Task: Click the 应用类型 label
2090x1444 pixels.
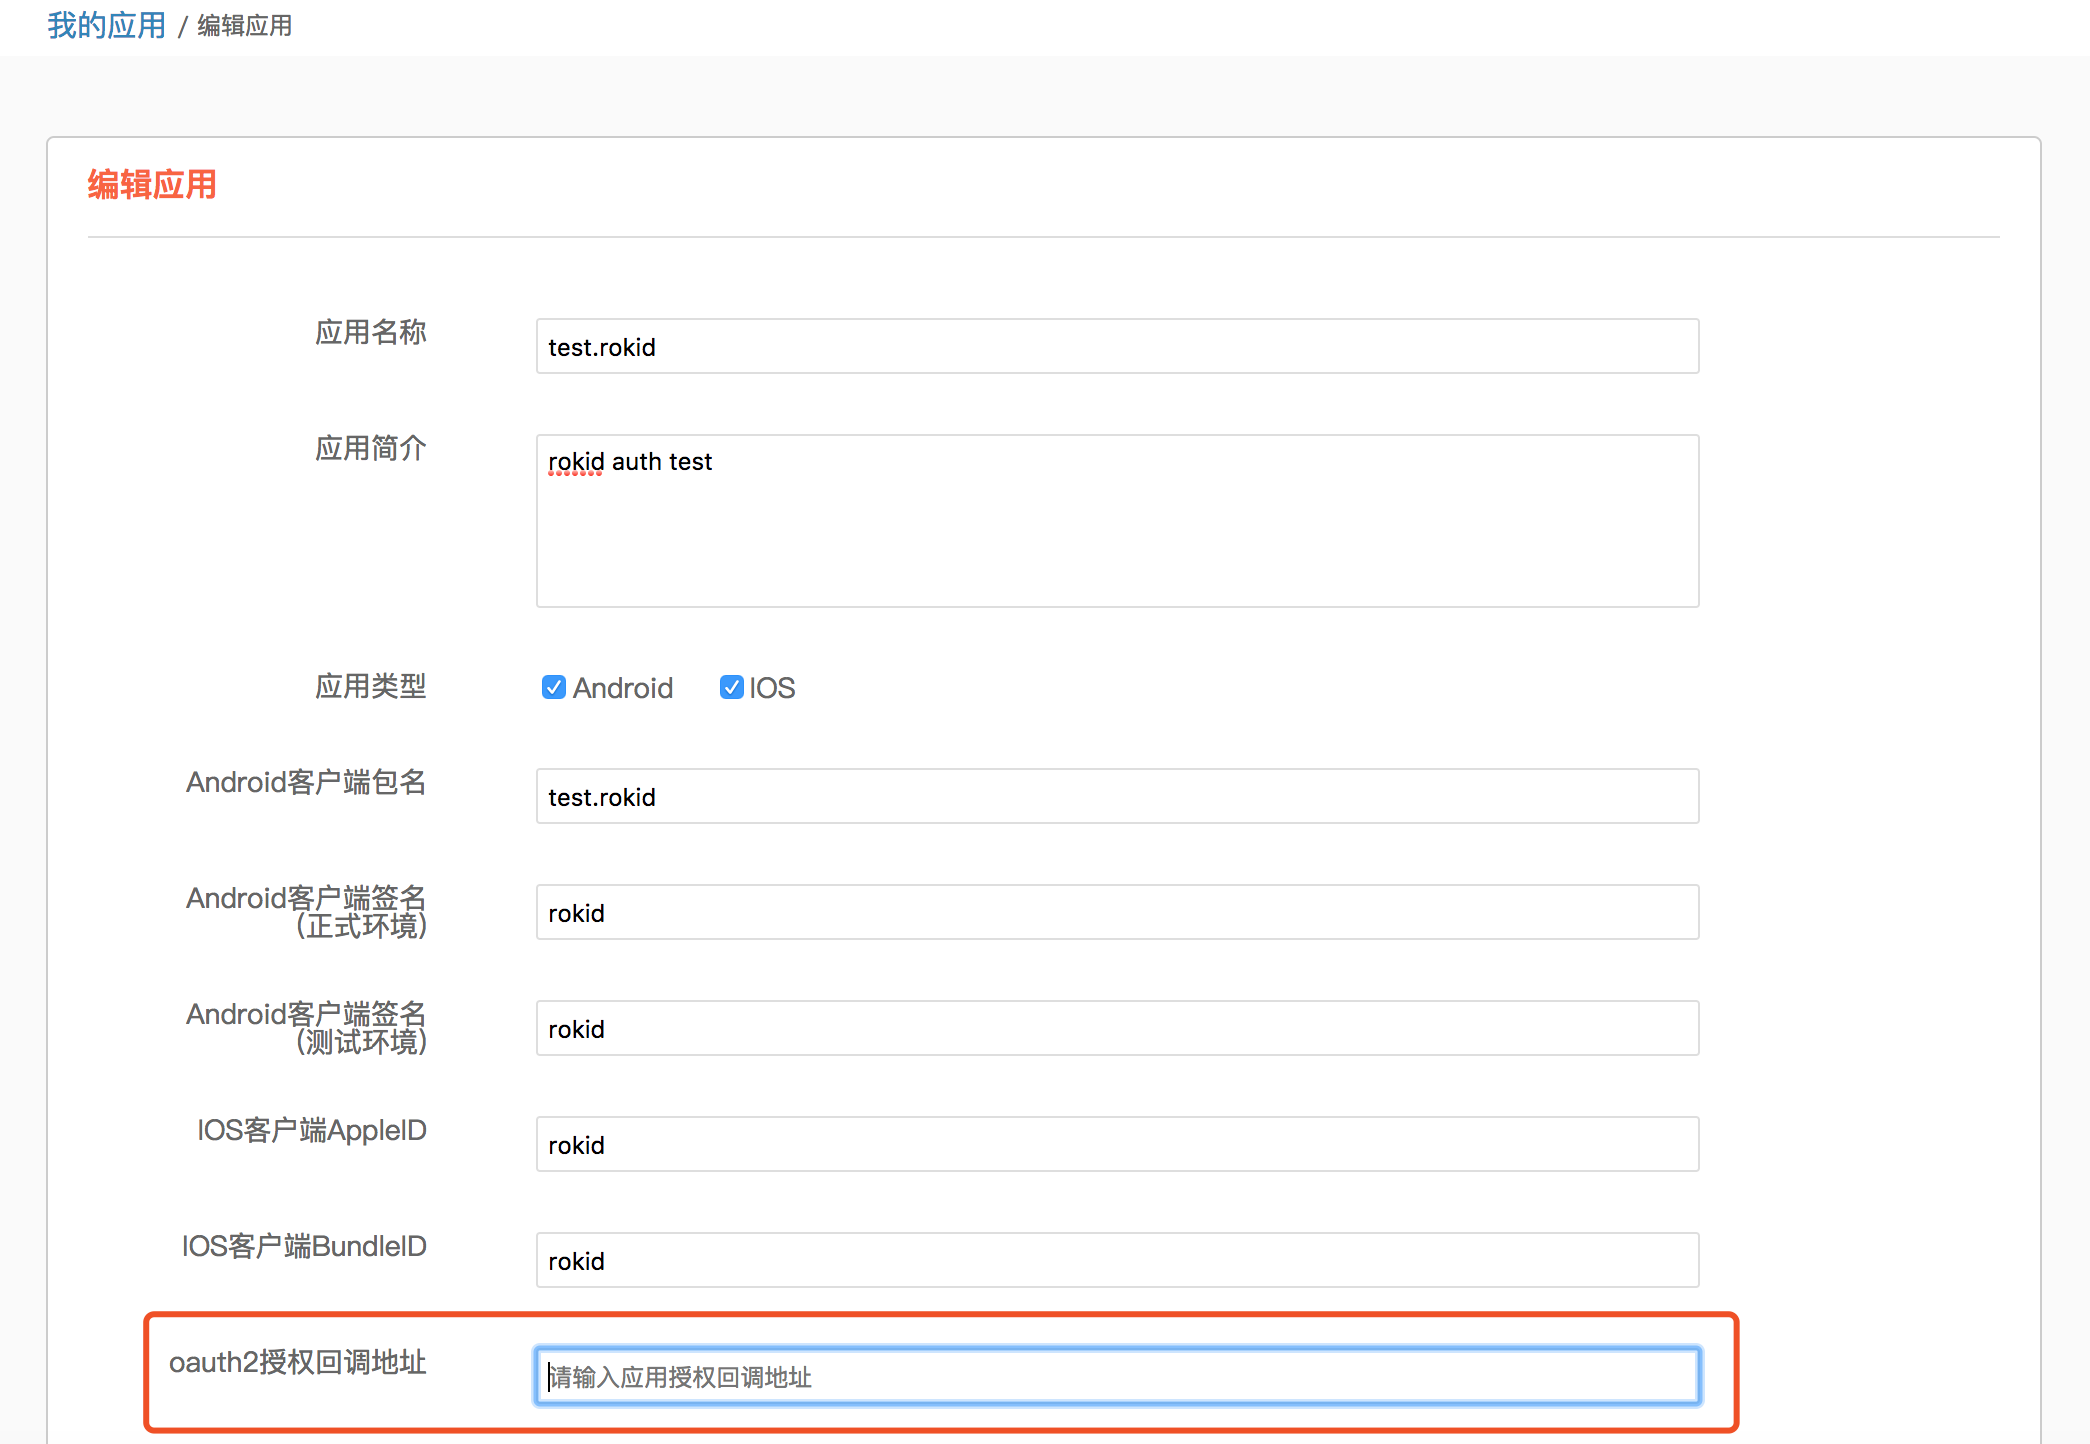Action: tap(370, 686)
